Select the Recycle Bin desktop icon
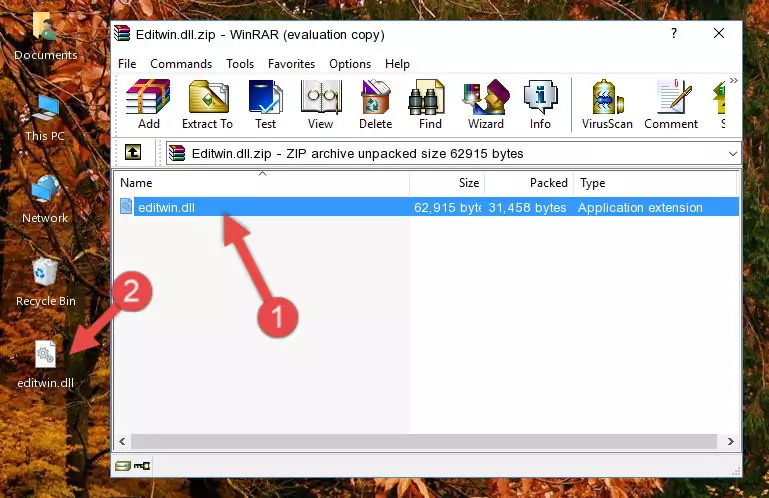Screen dimensions: 769x498 coord(46,282)
